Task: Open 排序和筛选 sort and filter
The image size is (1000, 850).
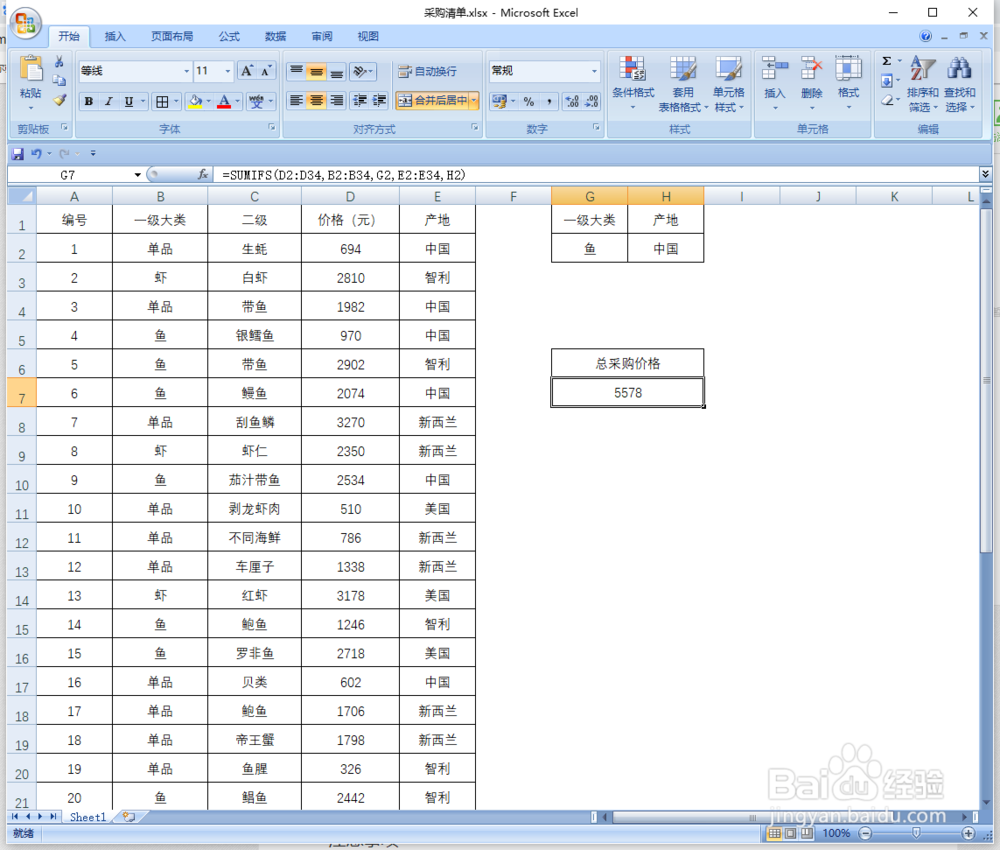Action: (x=922, y=83)
